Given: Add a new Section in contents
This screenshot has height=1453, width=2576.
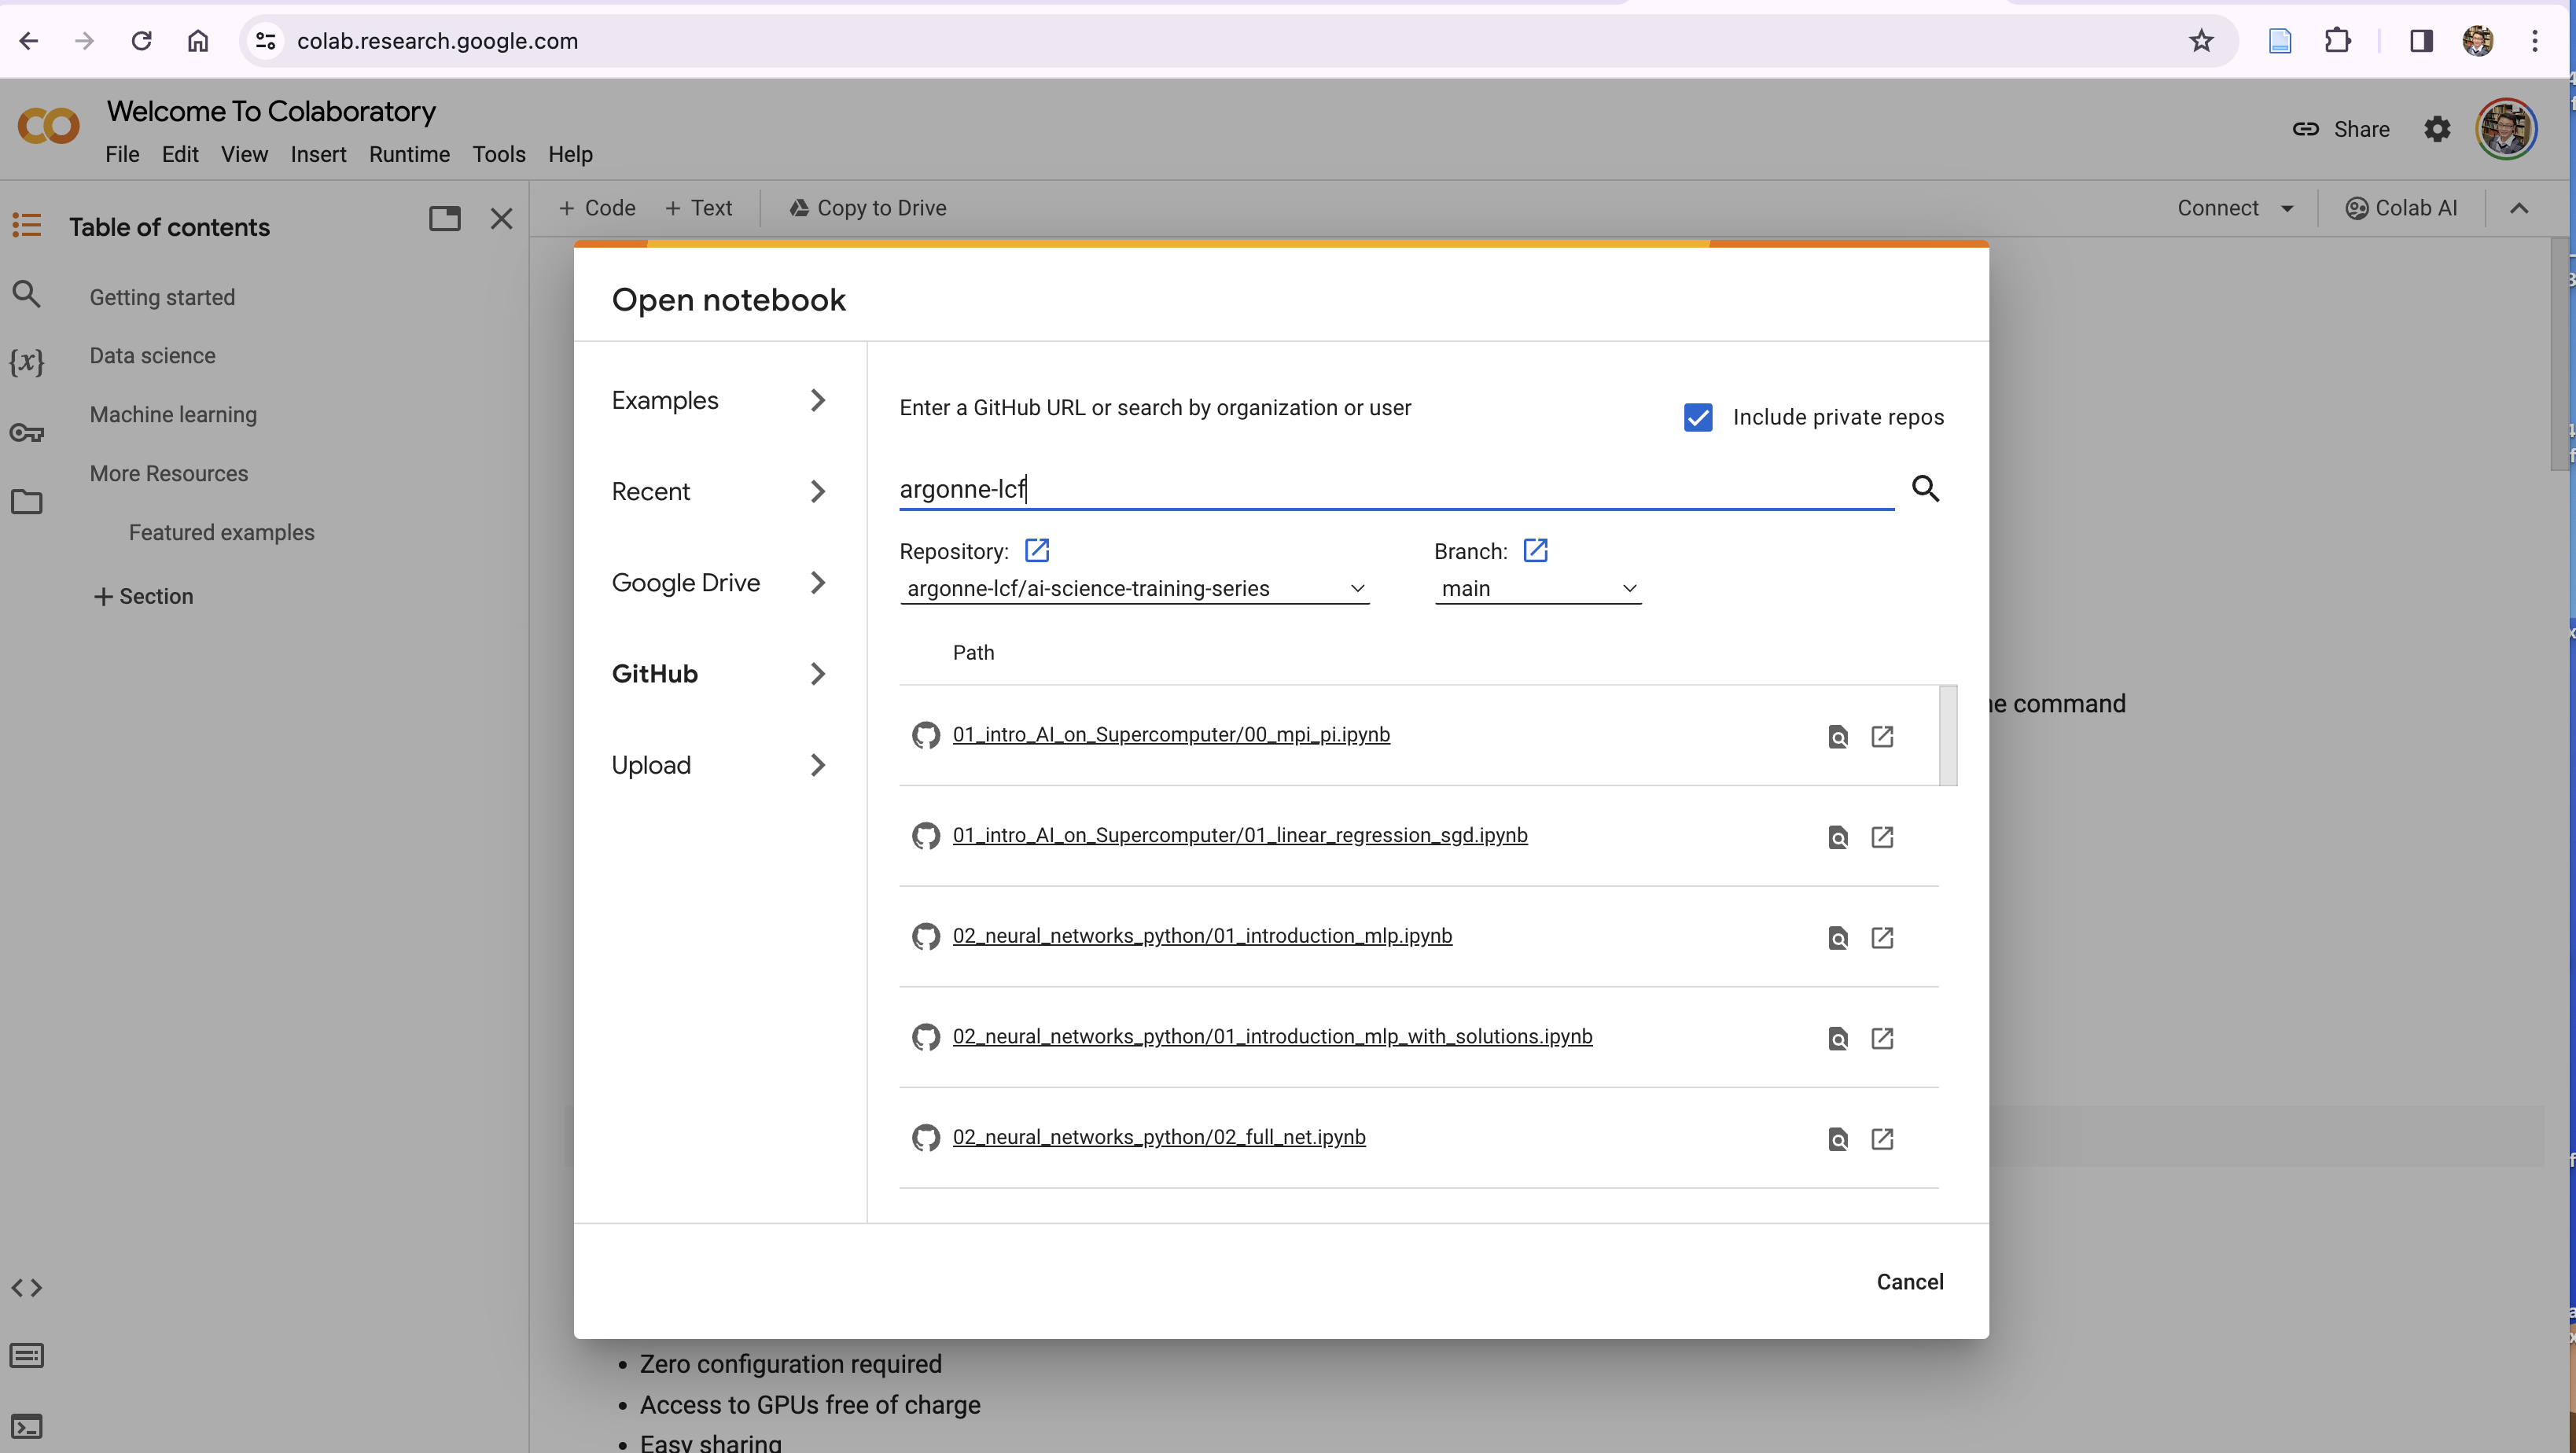Looking at the screenshot, I should pos(143,596).
